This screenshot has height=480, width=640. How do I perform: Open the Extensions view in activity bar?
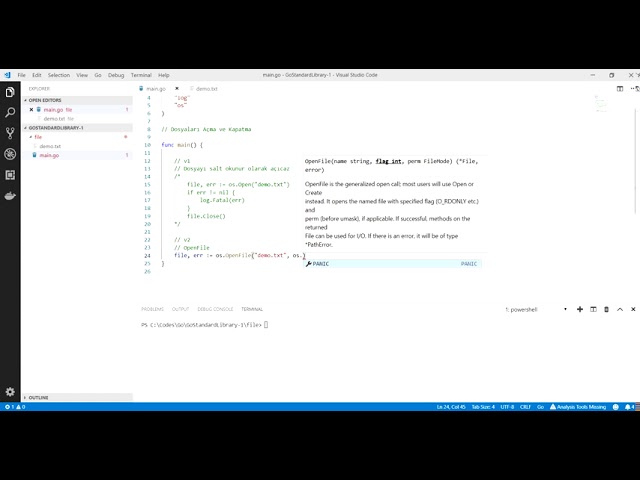[x=10, y=175]
